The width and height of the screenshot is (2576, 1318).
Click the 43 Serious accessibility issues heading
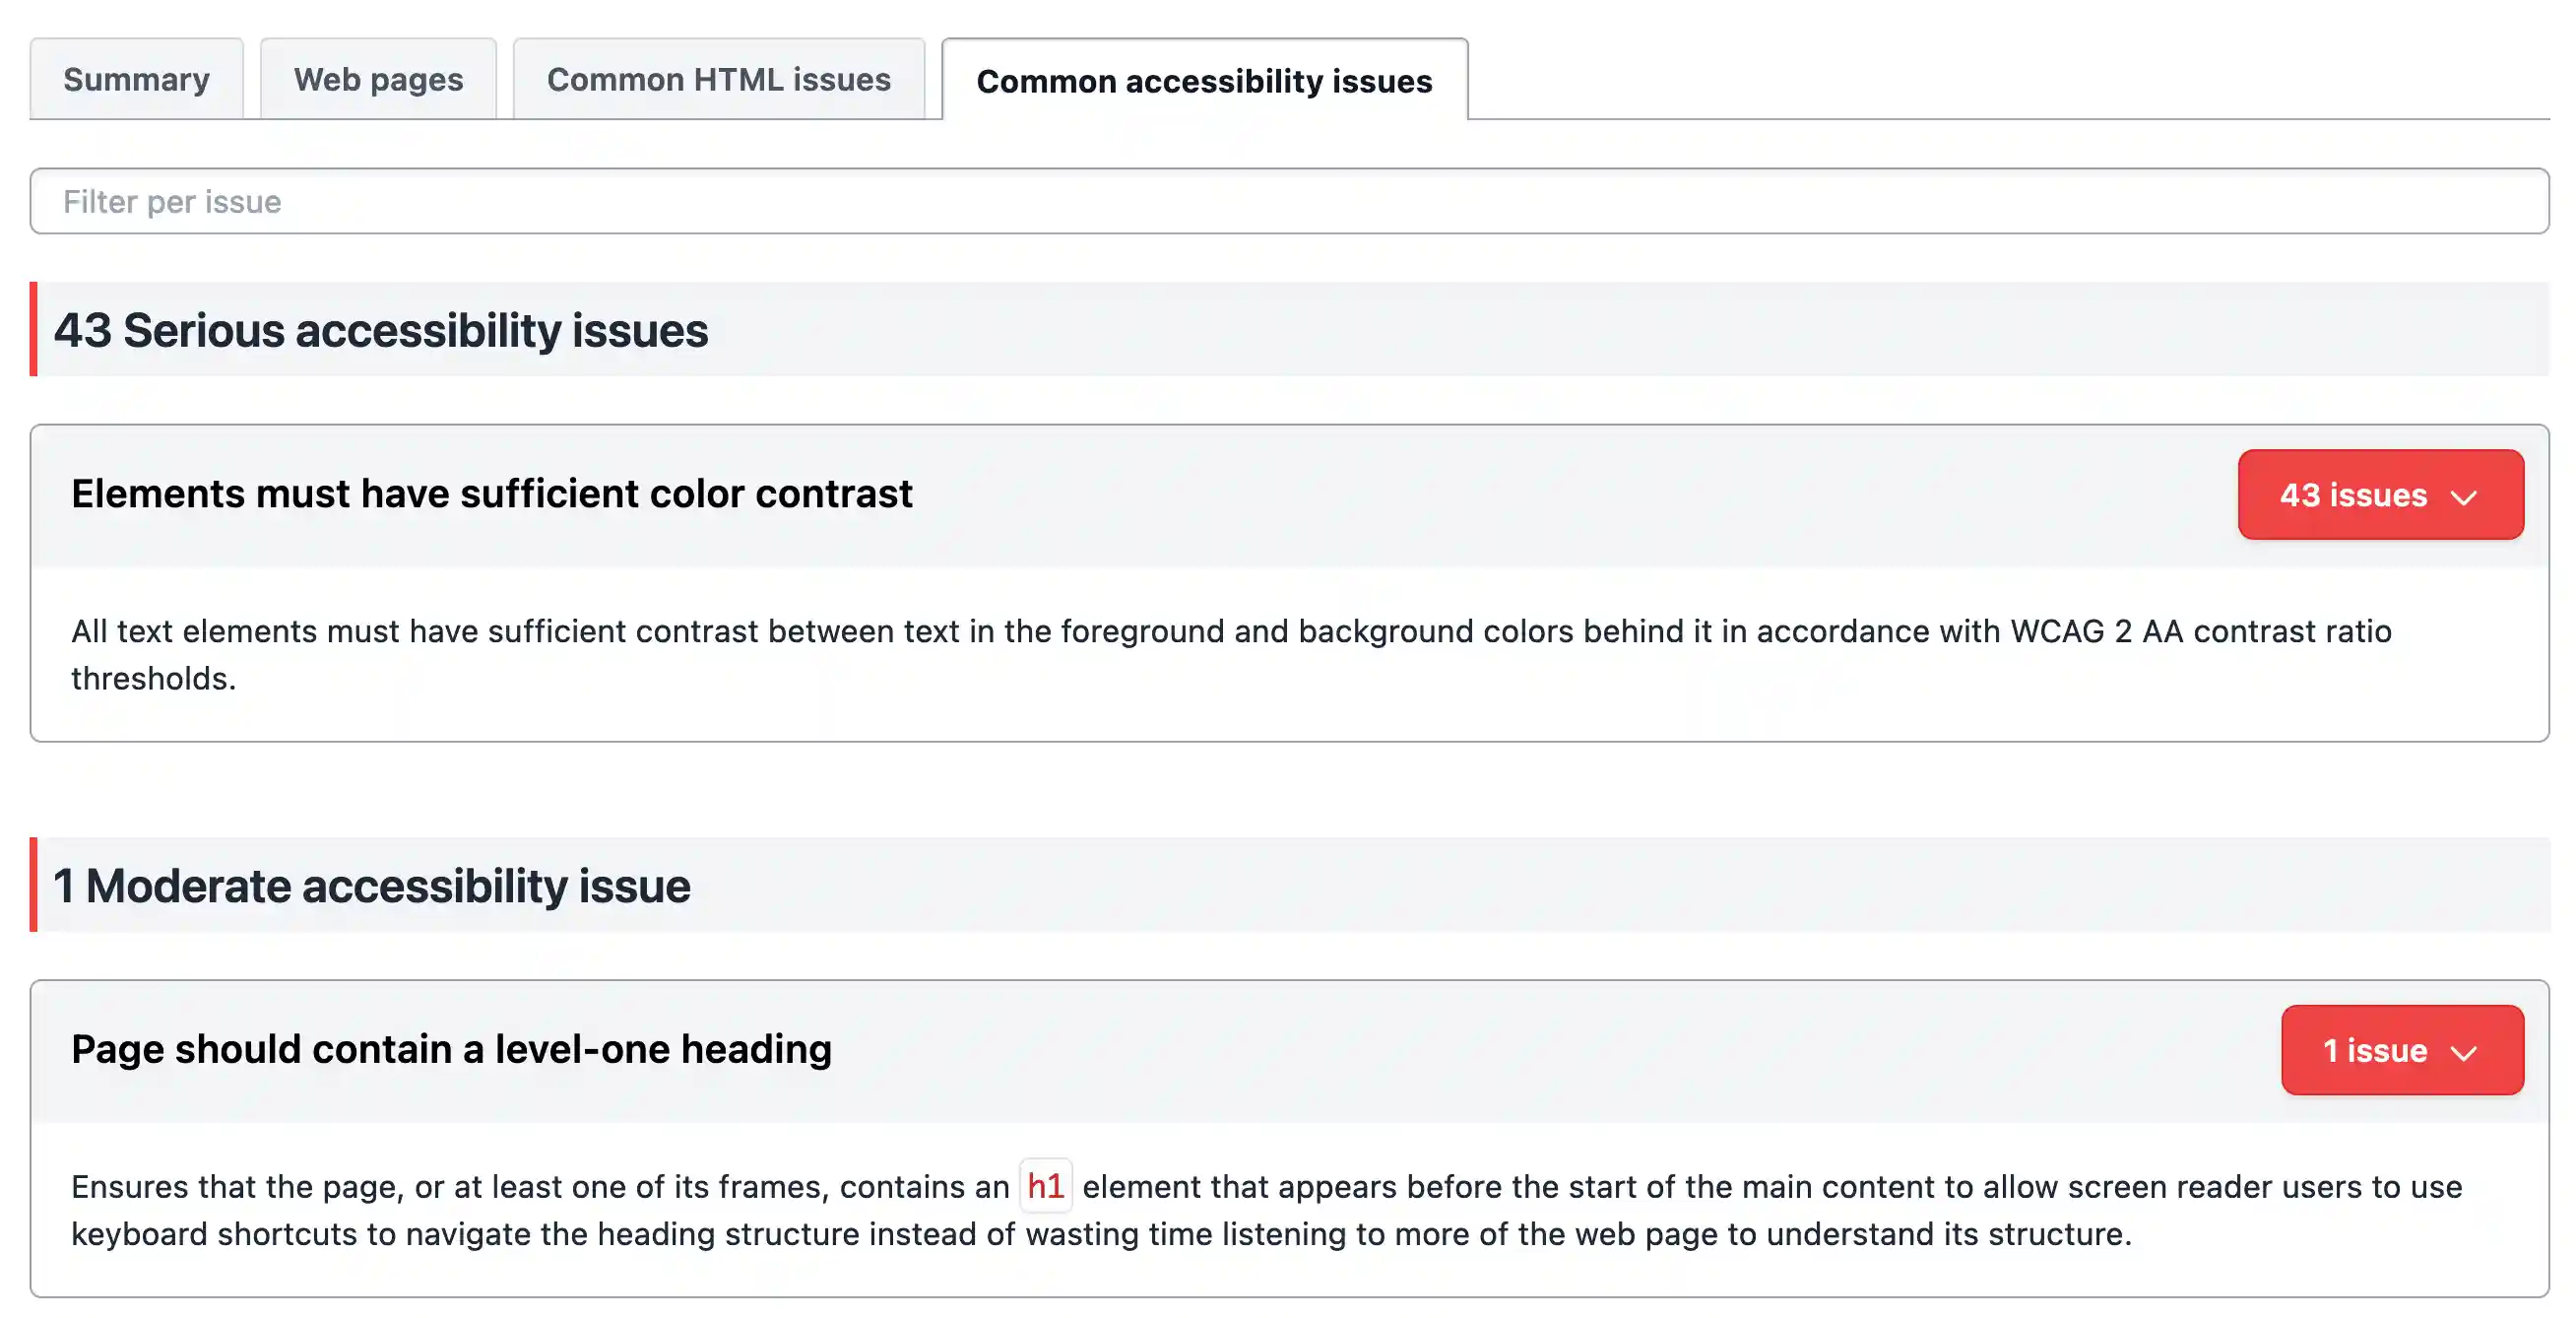pos(381,328)
